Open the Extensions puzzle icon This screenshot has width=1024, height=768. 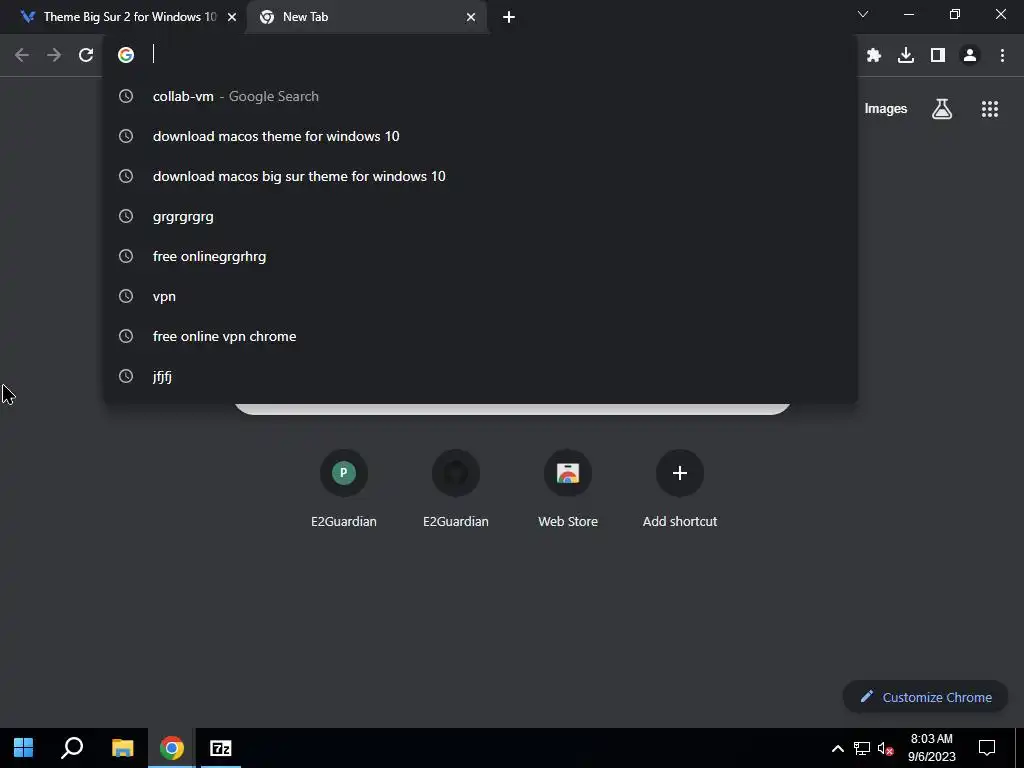coord(874,55)
